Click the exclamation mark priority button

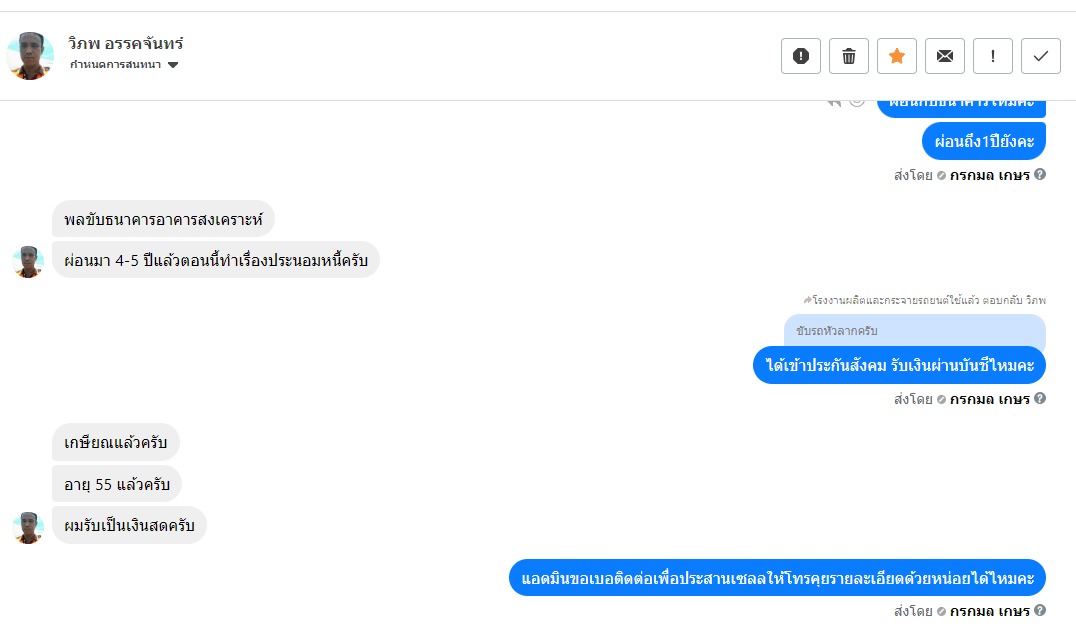point(993,56)
